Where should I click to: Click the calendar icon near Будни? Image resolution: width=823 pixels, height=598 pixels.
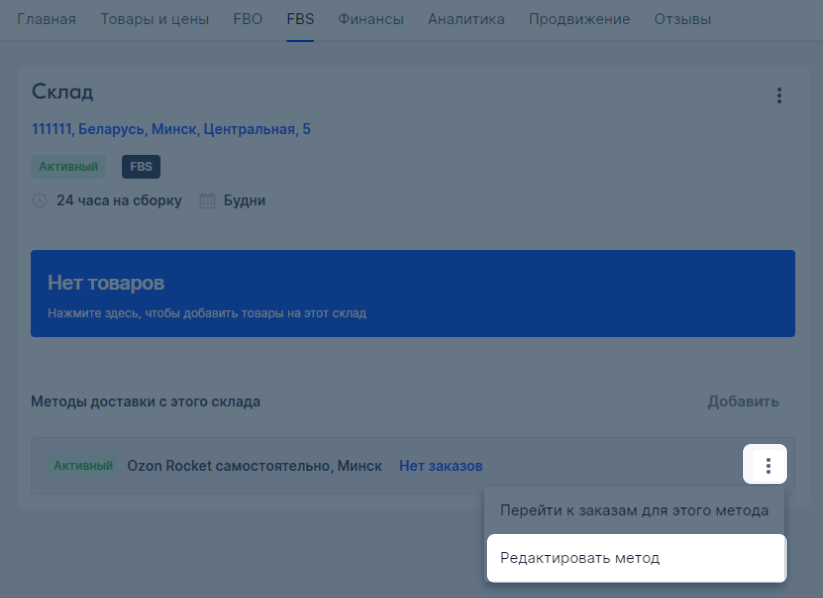(207, 201)
